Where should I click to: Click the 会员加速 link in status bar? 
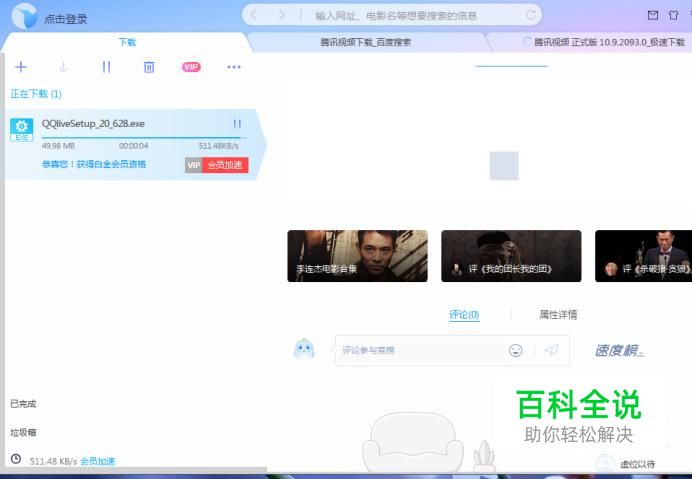click(x=98, y=461)
